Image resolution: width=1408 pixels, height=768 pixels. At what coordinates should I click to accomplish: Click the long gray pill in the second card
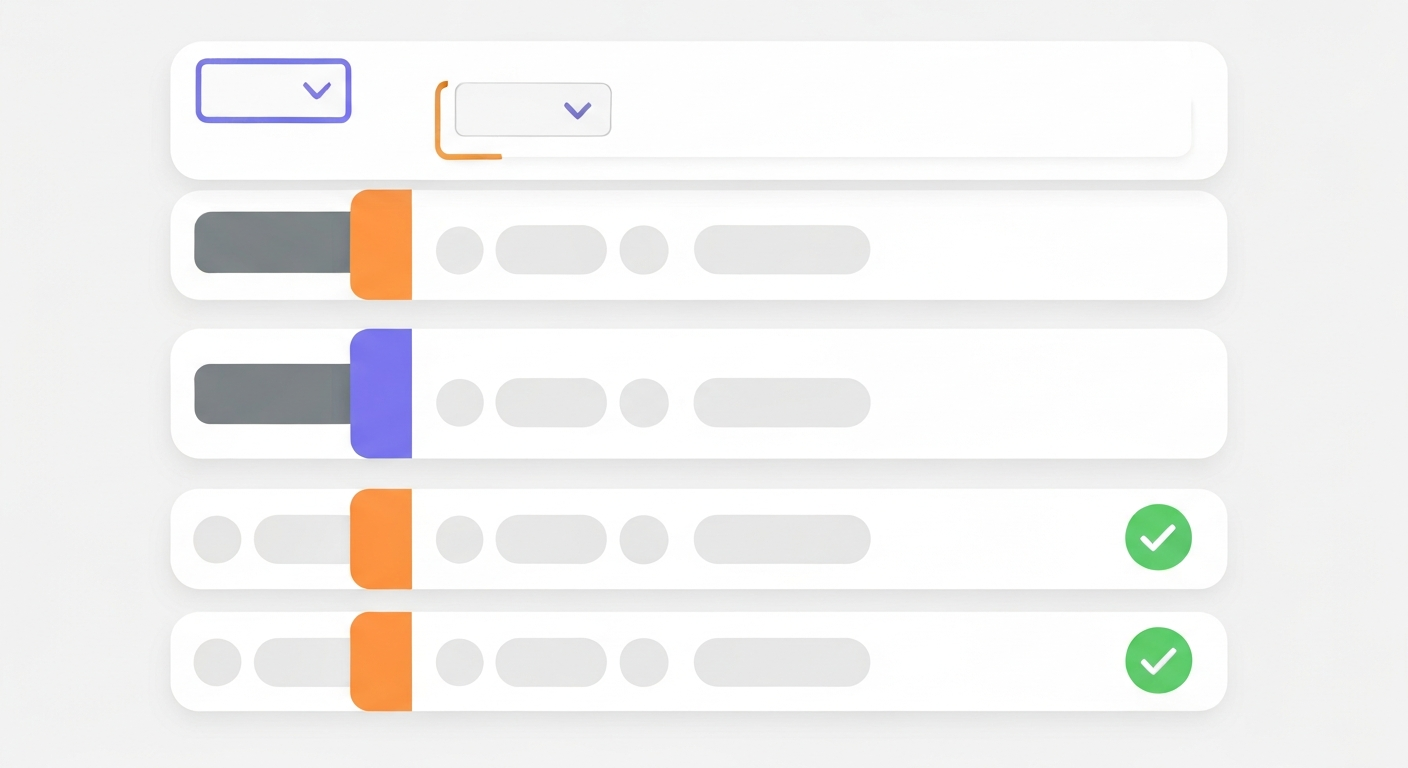782,250
